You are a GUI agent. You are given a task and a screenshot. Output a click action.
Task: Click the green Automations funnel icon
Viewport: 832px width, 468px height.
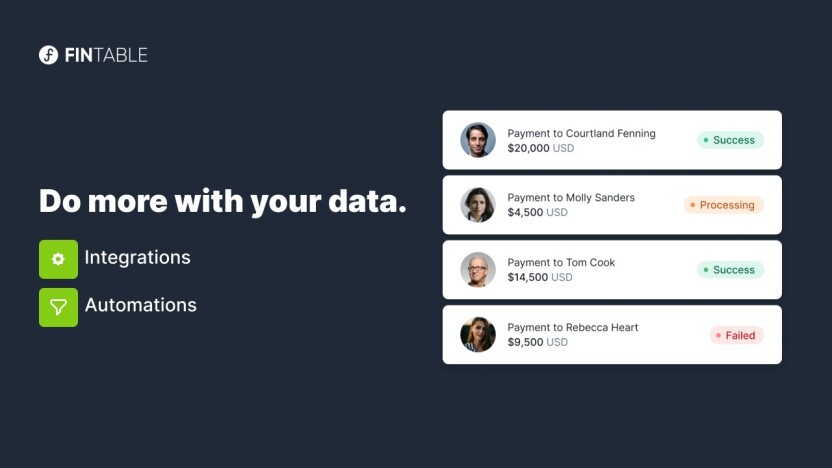tap(58, 307)
